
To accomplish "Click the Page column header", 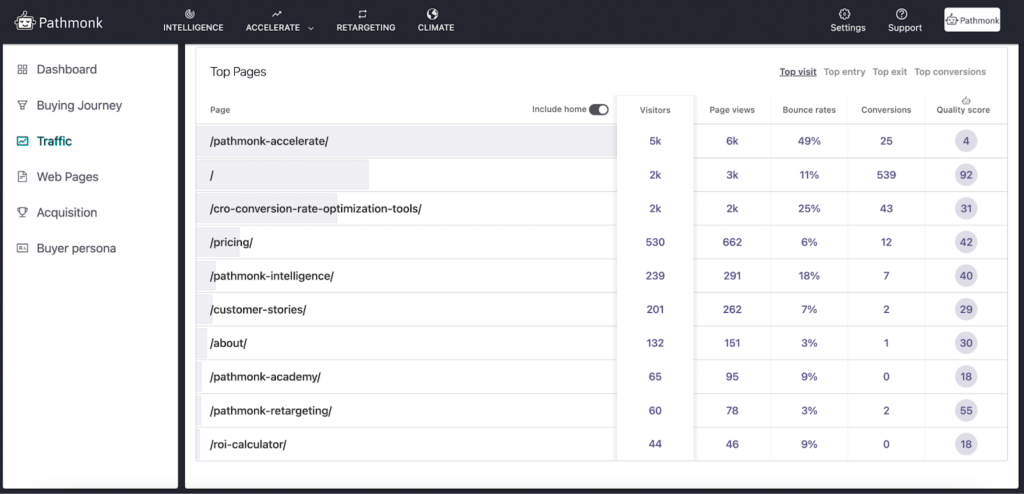I will coord(220,110).
